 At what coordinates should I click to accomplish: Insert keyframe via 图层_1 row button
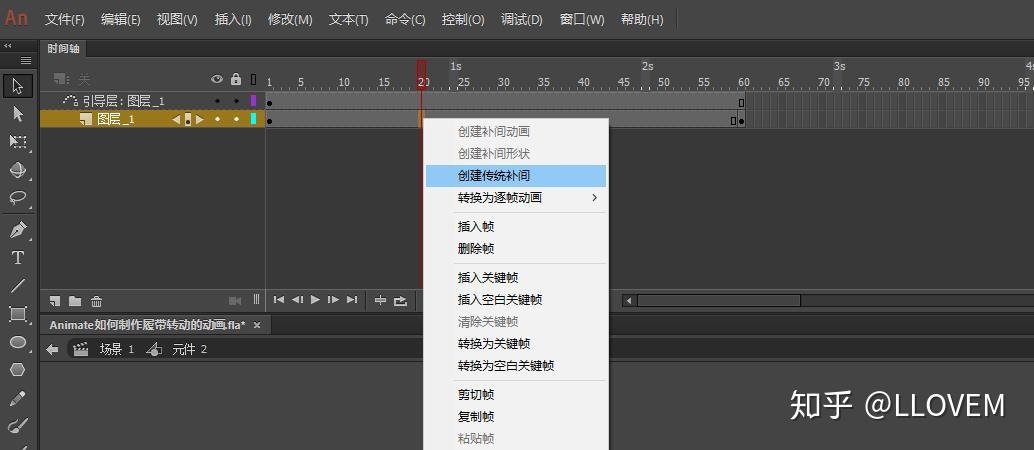click(x=188, y=119)
